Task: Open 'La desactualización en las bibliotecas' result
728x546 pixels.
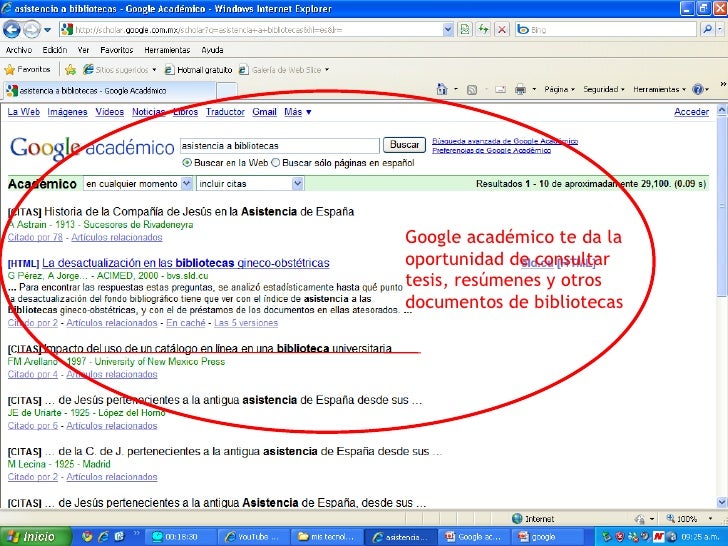Action: pos(186,263)
